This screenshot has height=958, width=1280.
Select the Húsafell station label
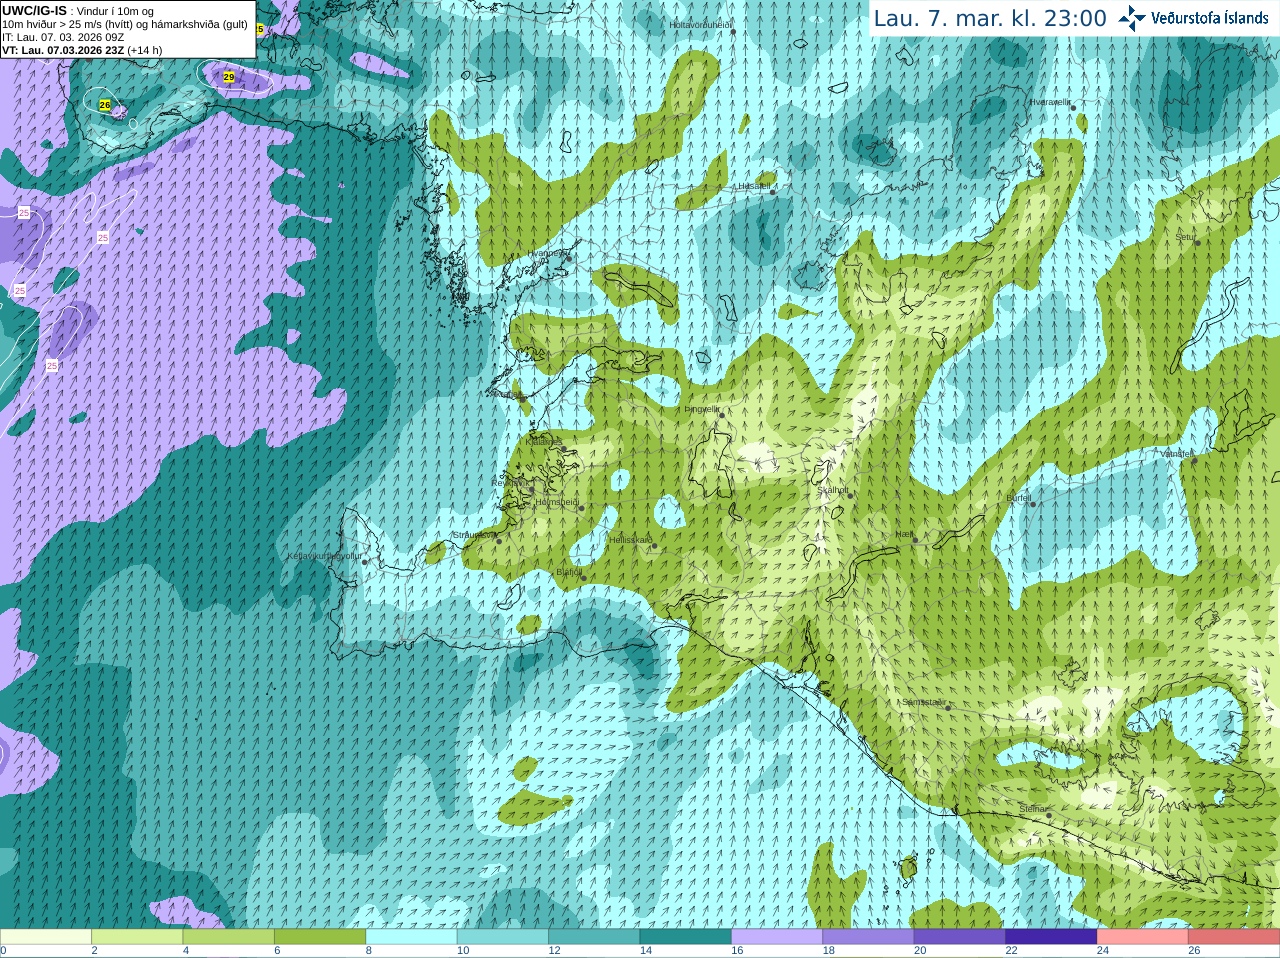coord(754,186)
